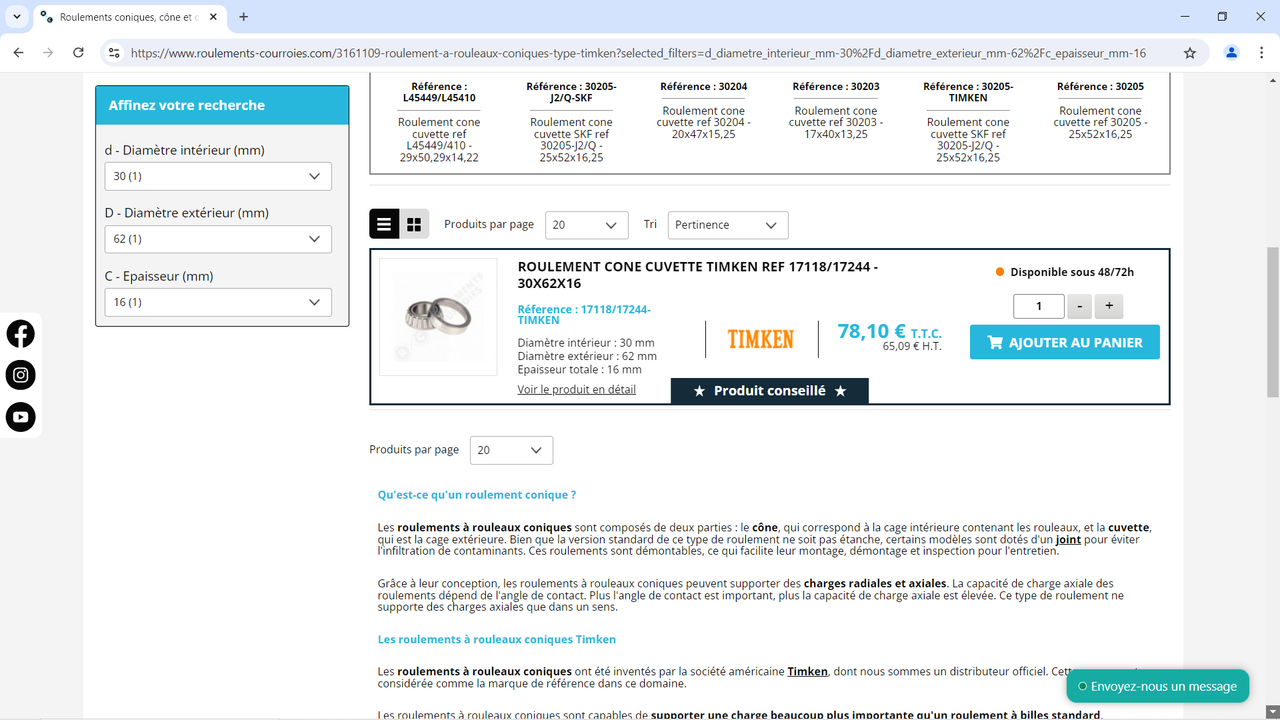Click the TIMKEN brand logo
This screenshot has width=1280, height=720.
[x=760, y=339]
